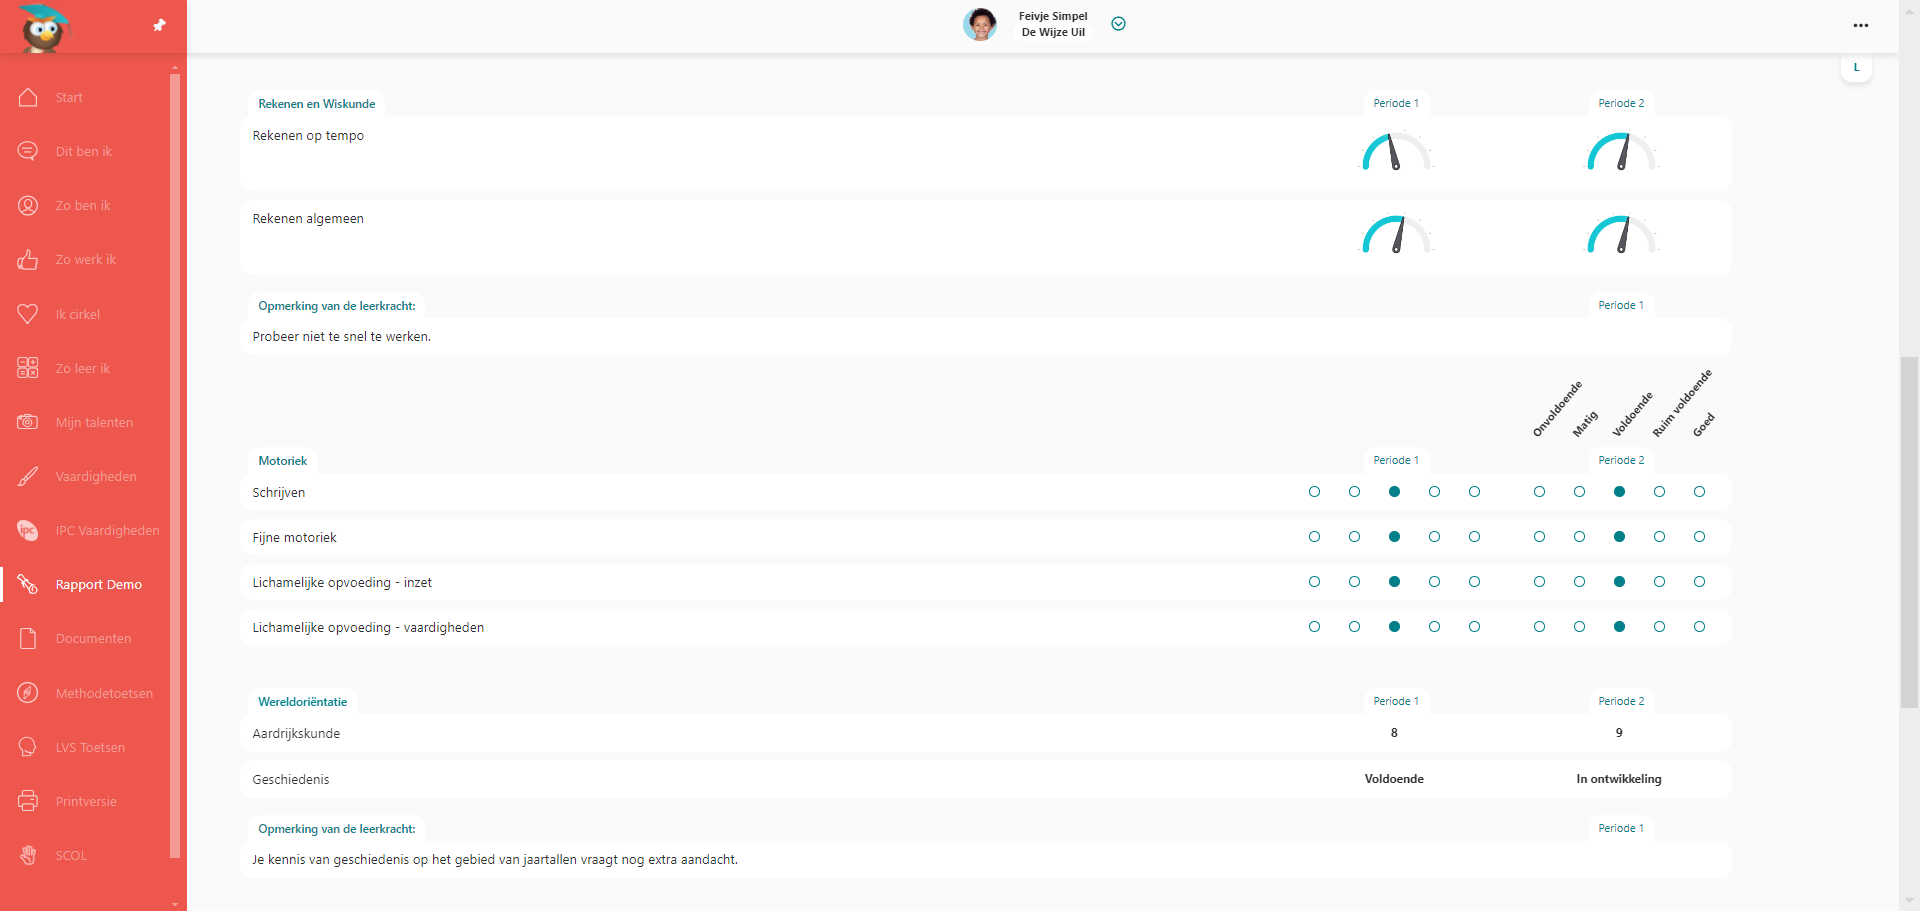
Task: Select Goed for Schrijven Periode 2
Action: (1699, 492)
